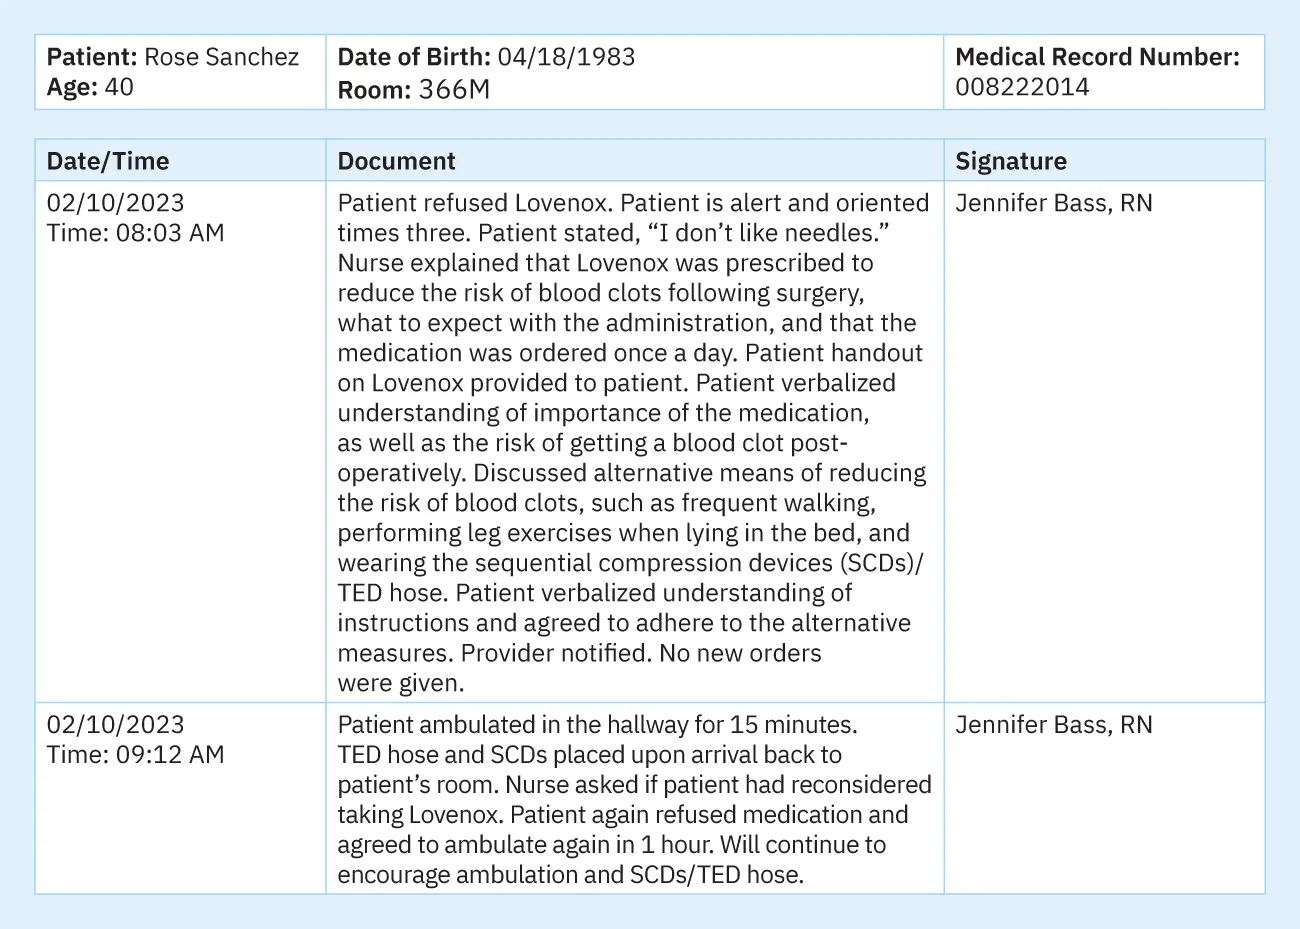
Task: Click the Medical Record Number label
Action: (x=1097, y=57)
